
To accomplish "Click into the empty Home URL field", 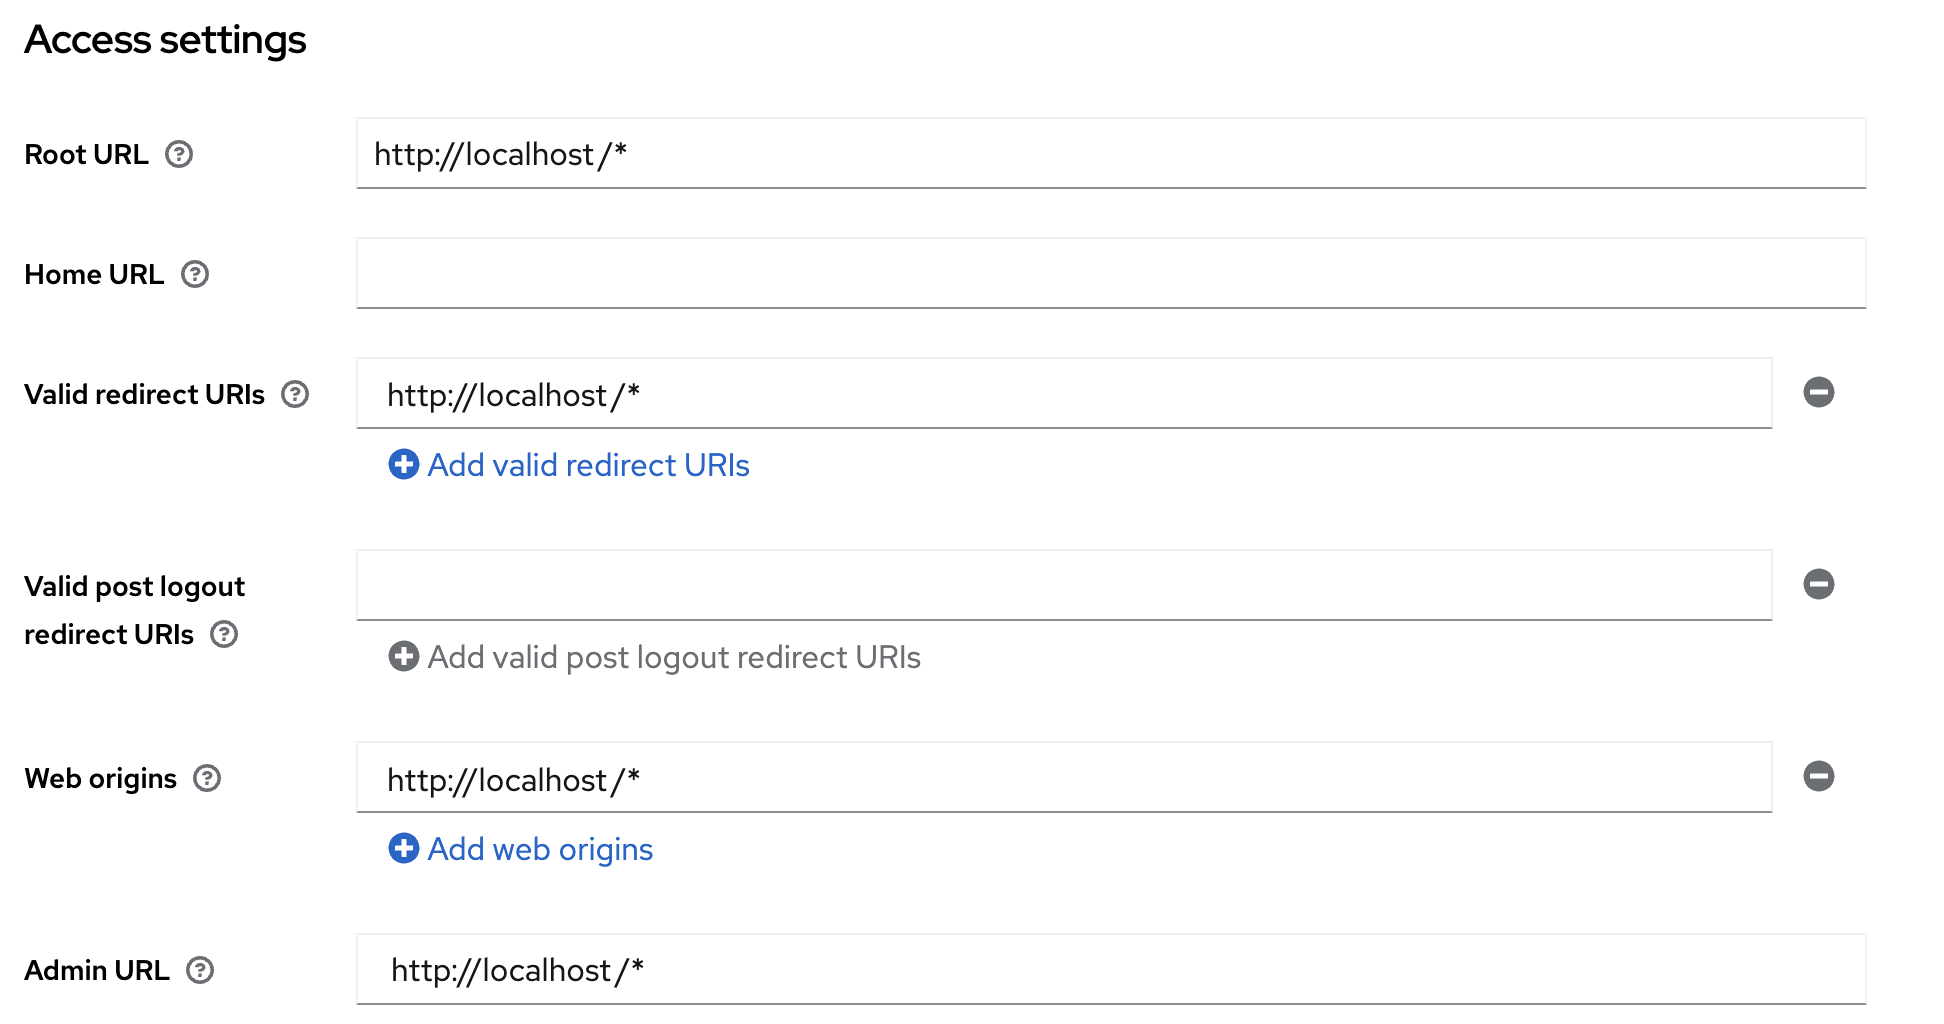I will point(1110,274).
